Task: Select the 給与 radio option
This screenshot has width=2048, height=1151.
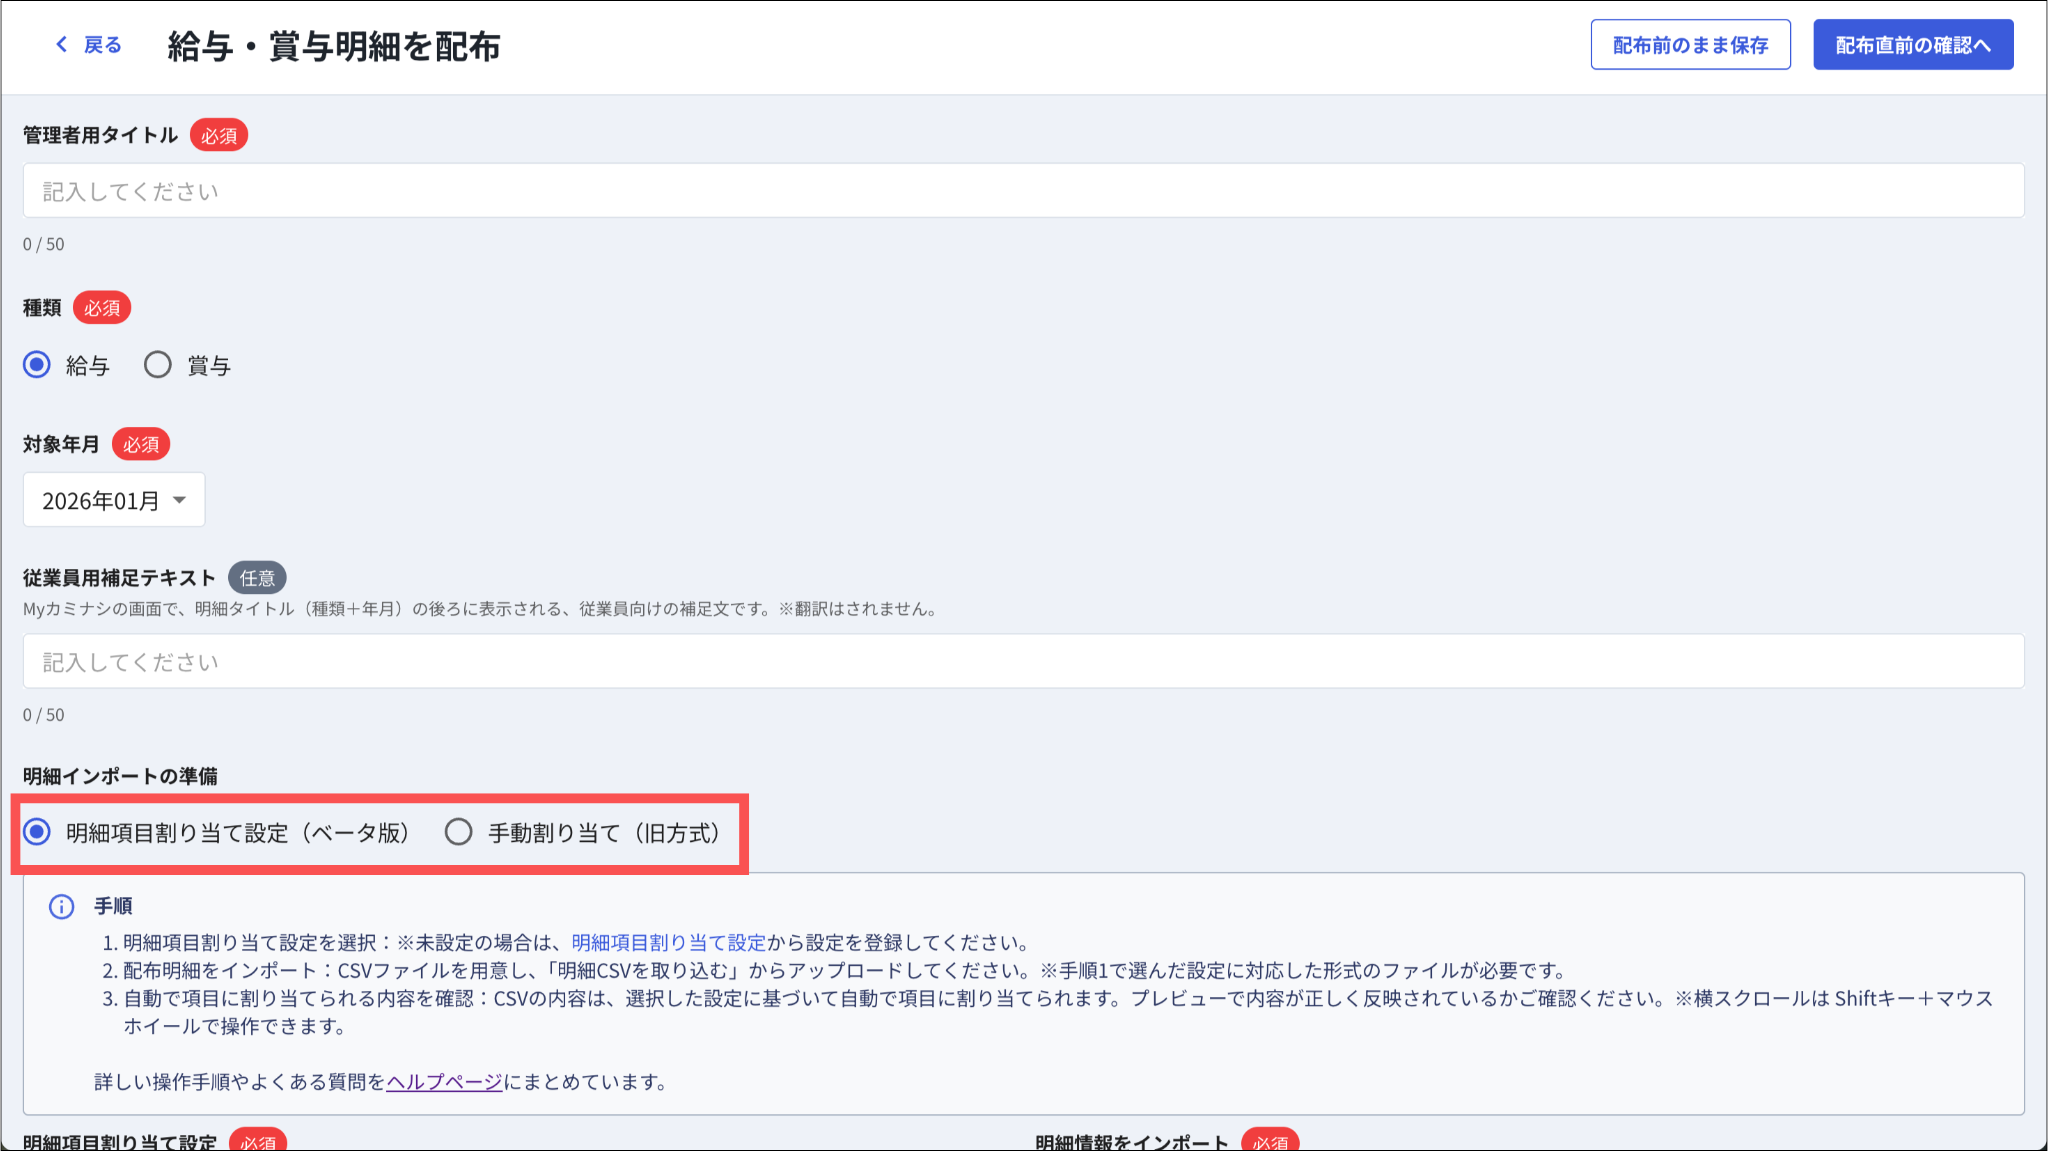Action: coord(37,365)
